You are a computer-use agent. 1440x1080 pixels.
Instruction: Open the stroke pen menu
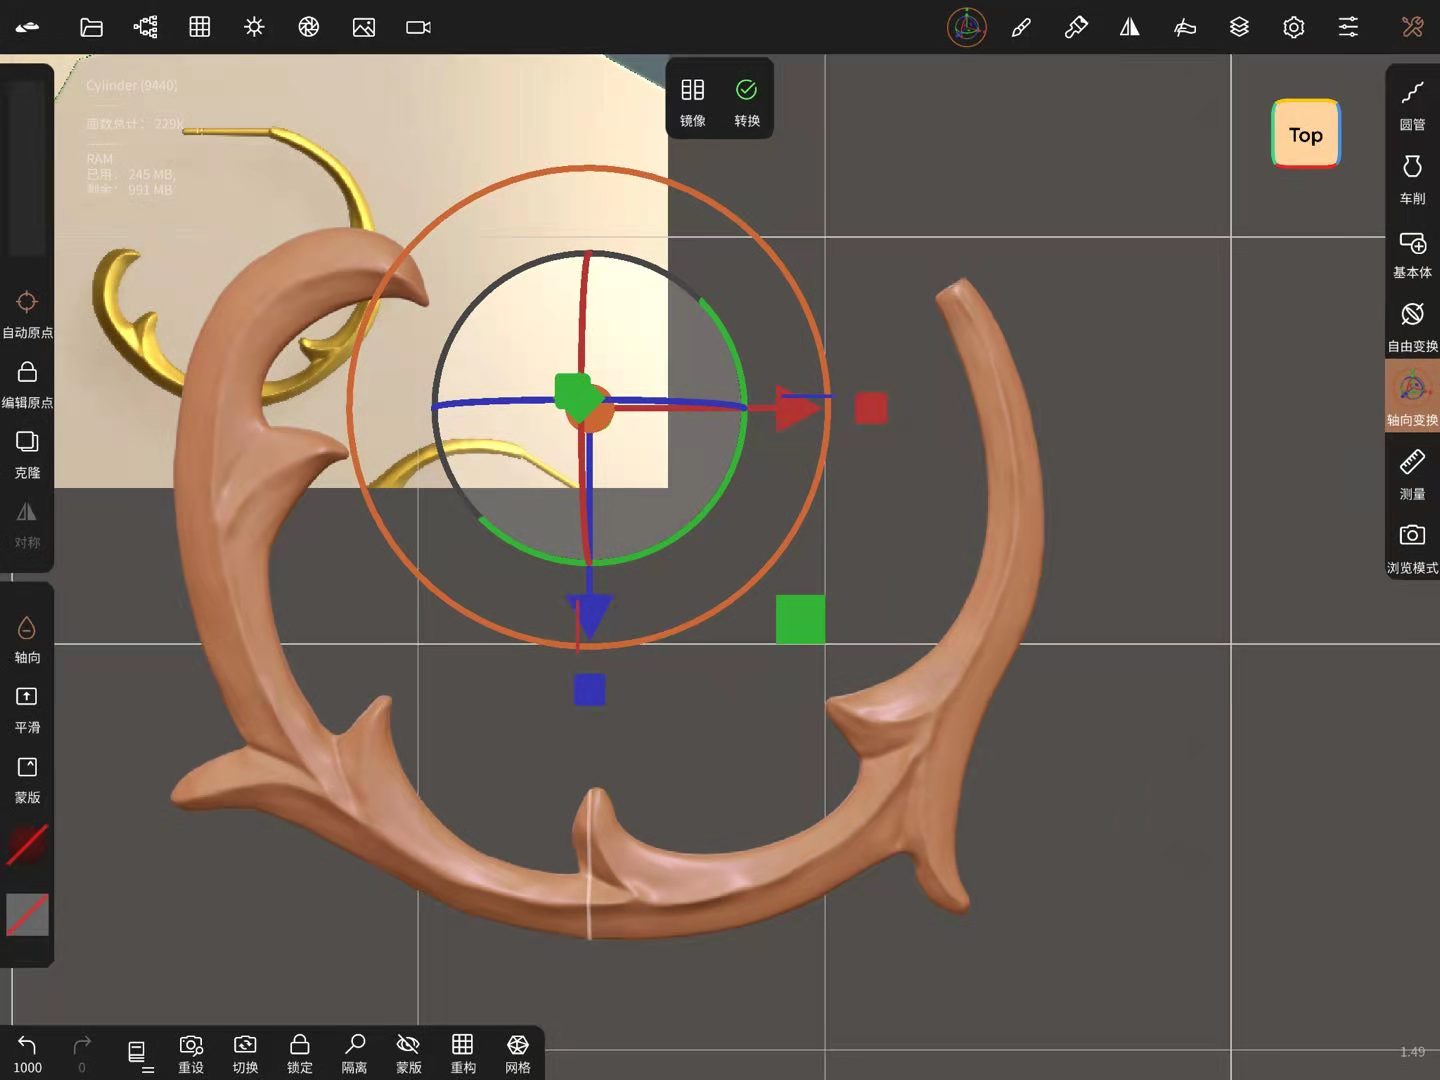[x=1021, y=27]
